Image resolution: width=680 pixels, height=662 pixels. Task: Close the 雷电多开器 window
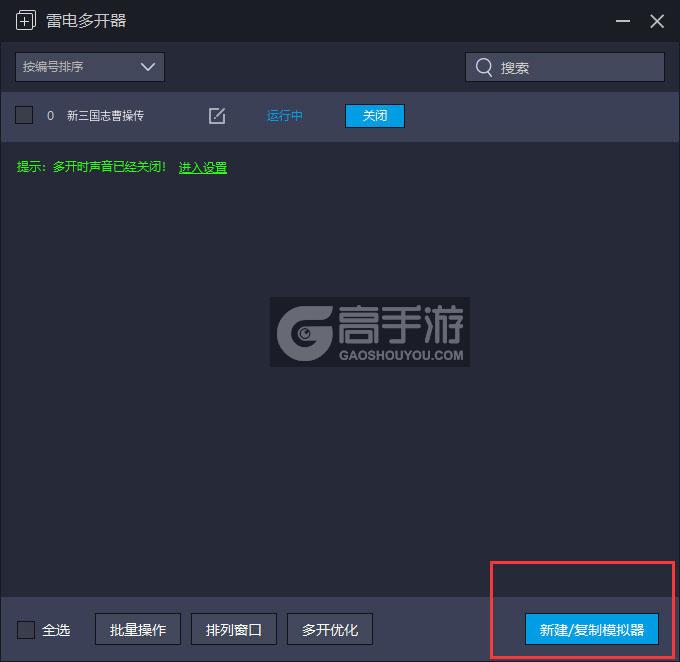657,21
